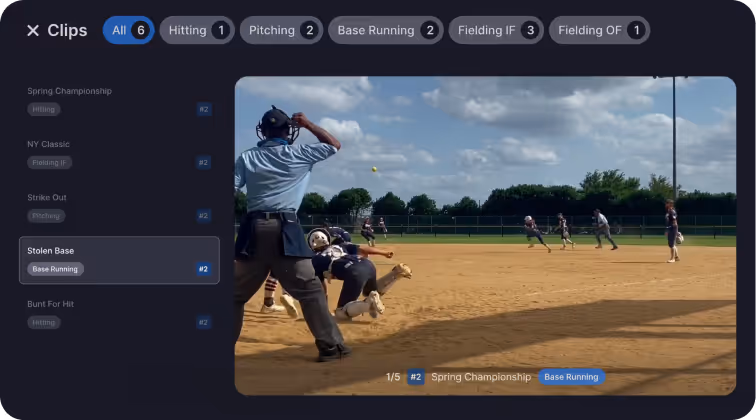The image size is (756, 420).
Task: Filter clips by Hitting
Action: pyautogui.click(x=197, y=30)
